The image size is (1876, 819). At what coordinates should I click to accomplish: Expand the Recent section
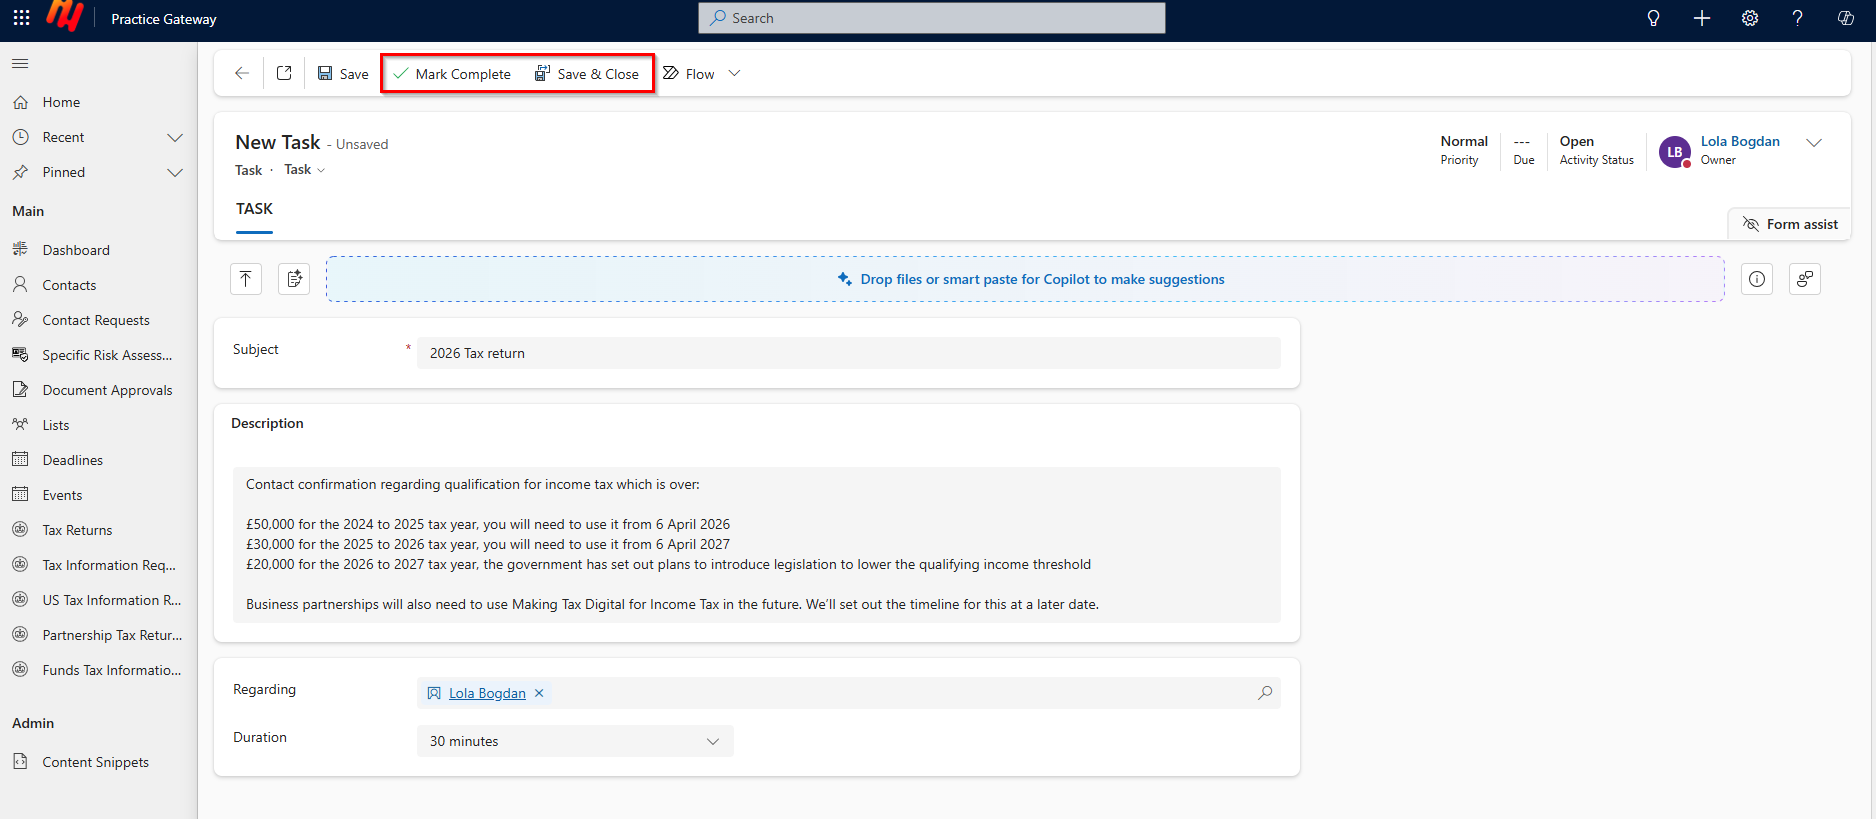pyautogui.click(x=175, y=137)
